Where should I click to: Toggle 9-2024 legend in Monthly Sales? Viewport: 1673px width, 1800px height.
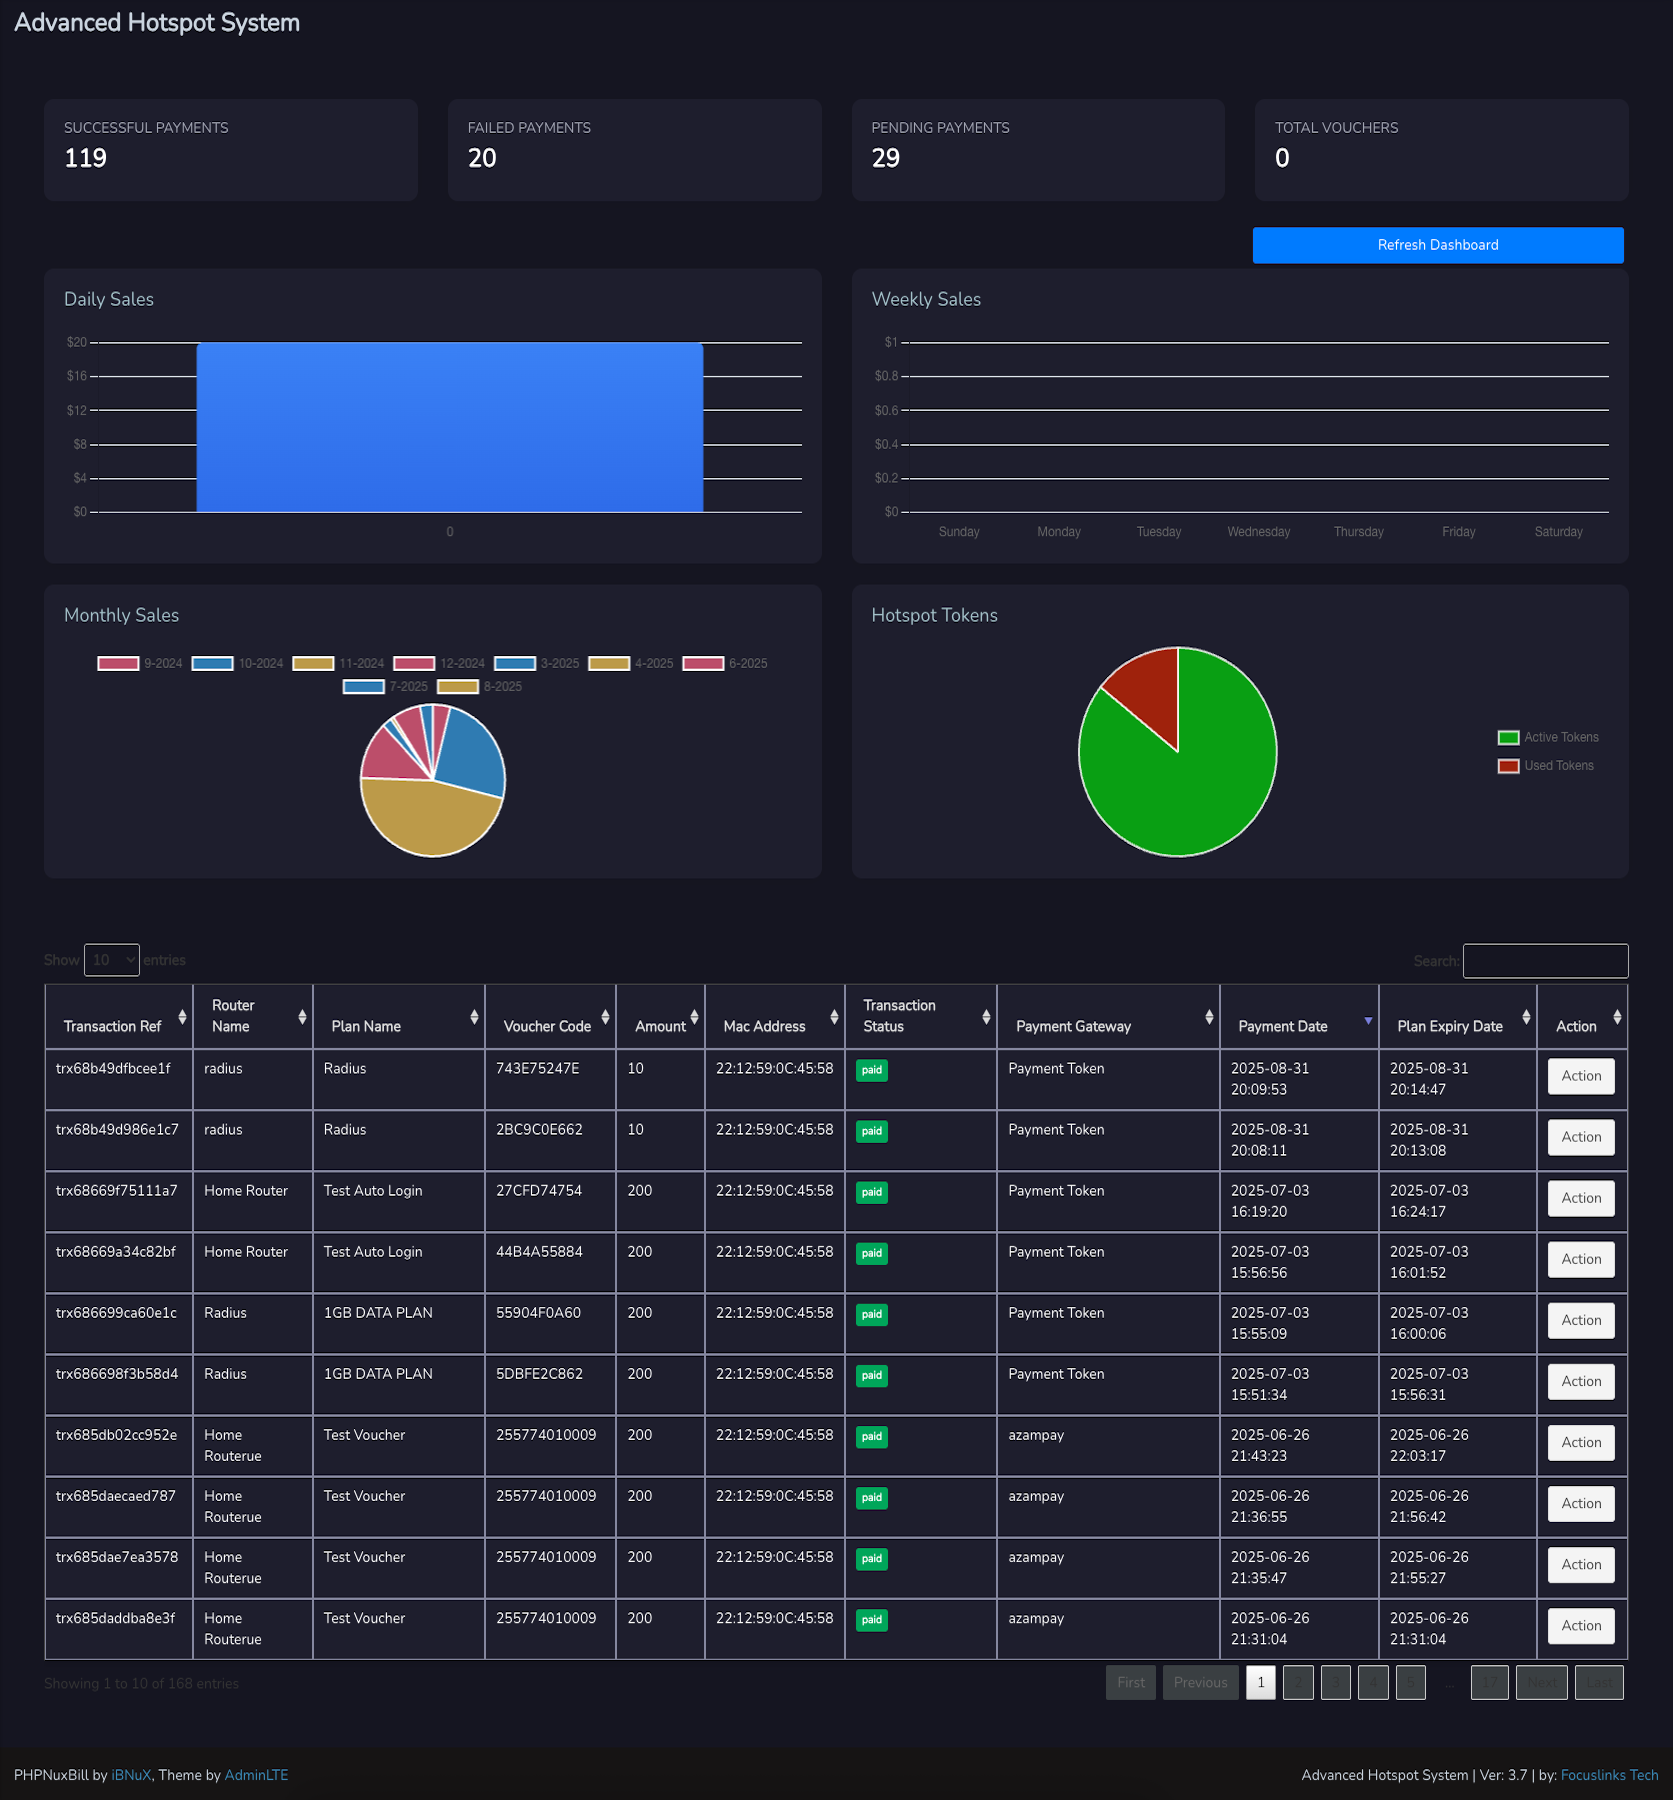coord(140,664)
